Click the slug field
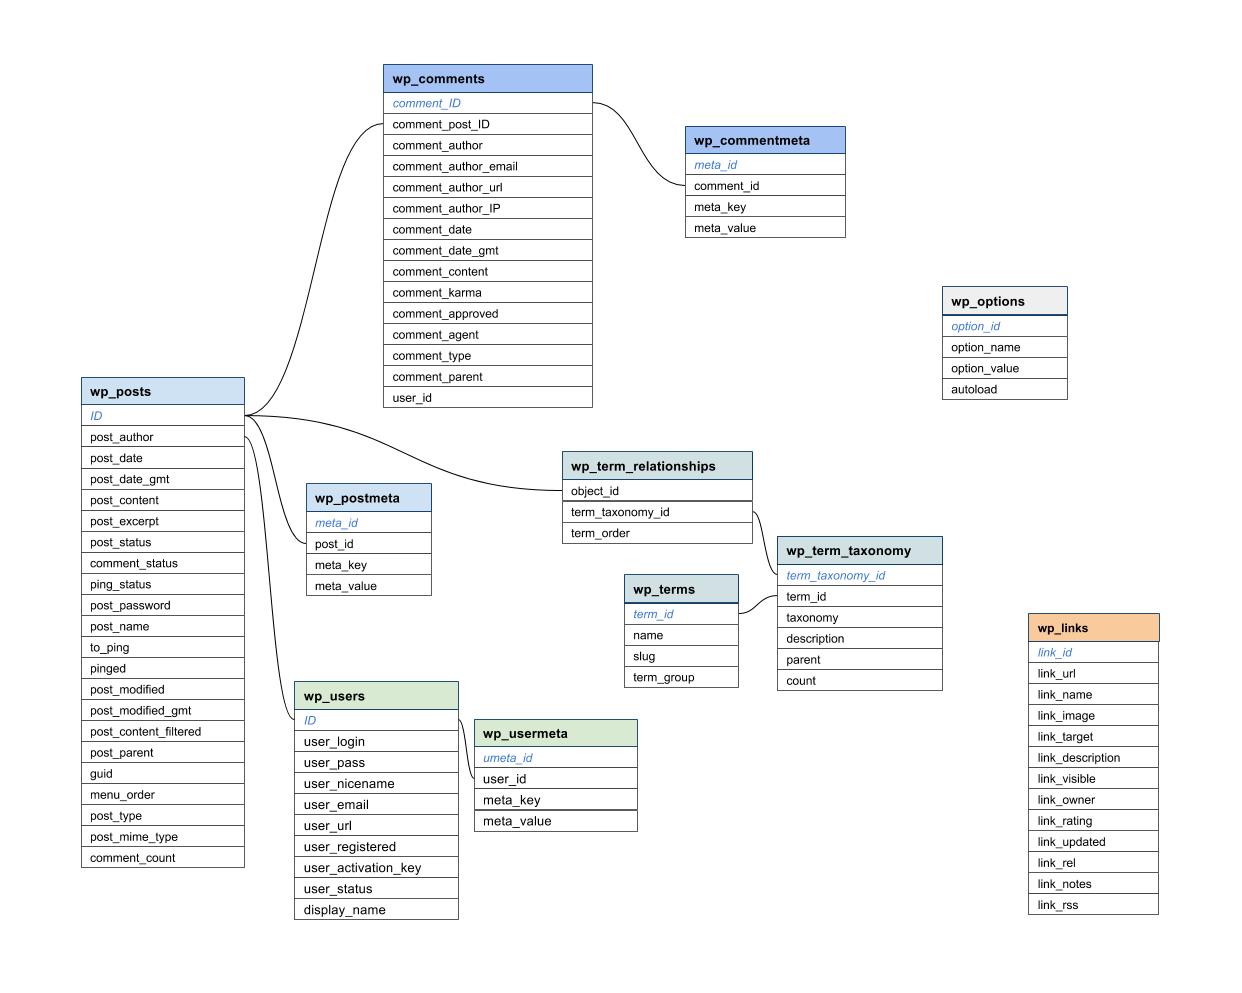This screenshot has height=993, width=1242. pos(681,656)
